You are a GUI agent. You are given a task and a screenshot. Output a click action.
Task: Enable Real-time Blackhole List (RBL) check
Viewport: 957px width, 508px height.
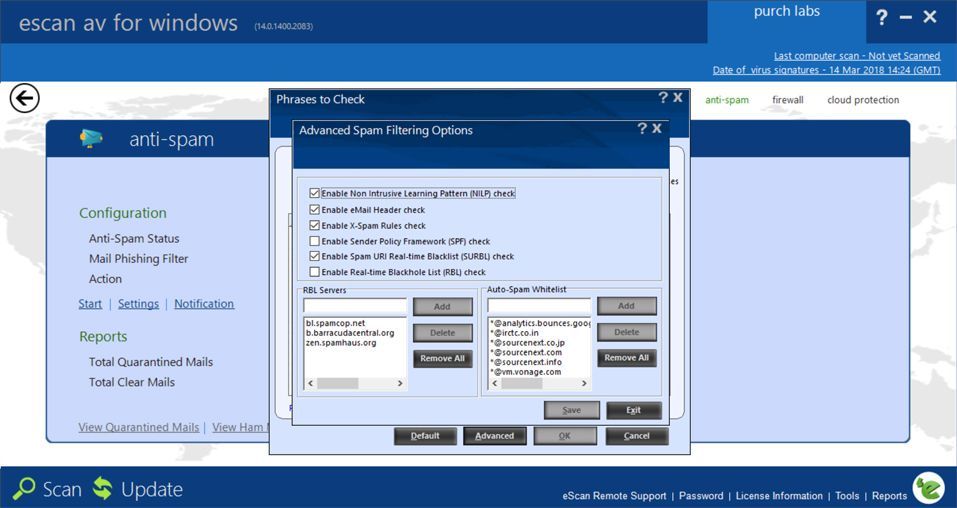tap(314, 272)
